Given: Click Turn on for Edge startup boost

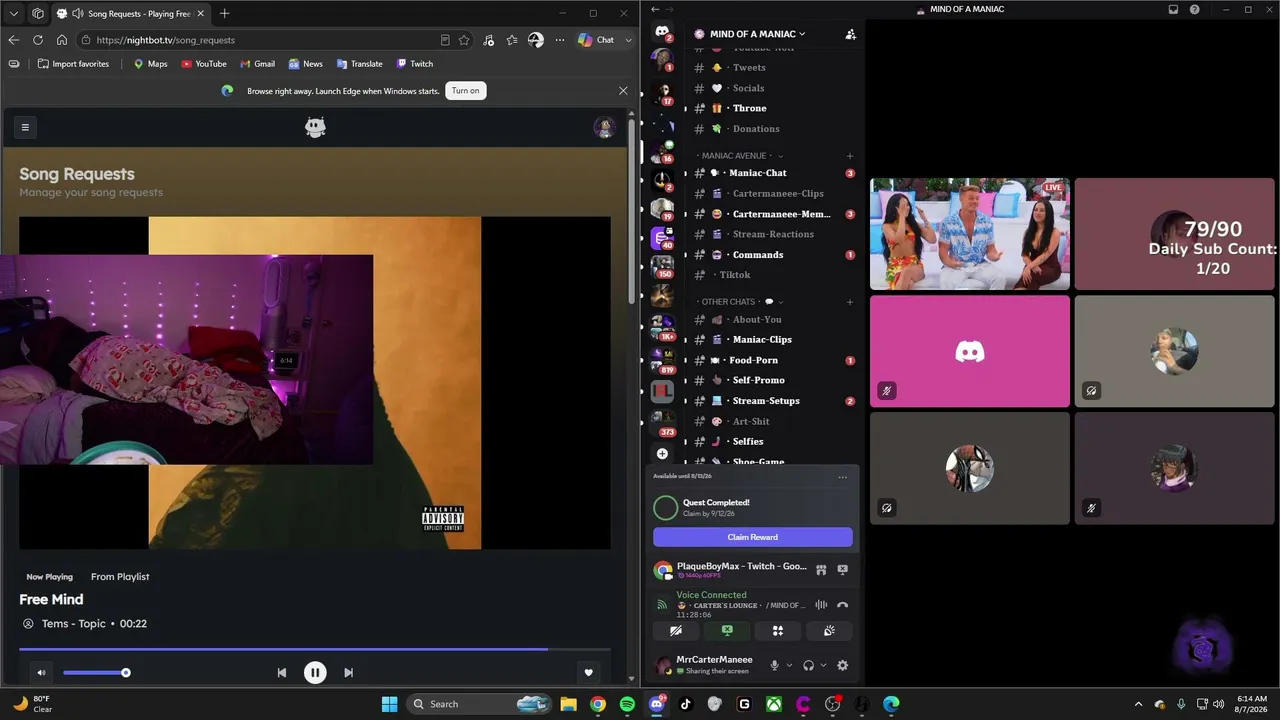Looking at the screenshot, I should pyautogui.click(x=465, y=91).
